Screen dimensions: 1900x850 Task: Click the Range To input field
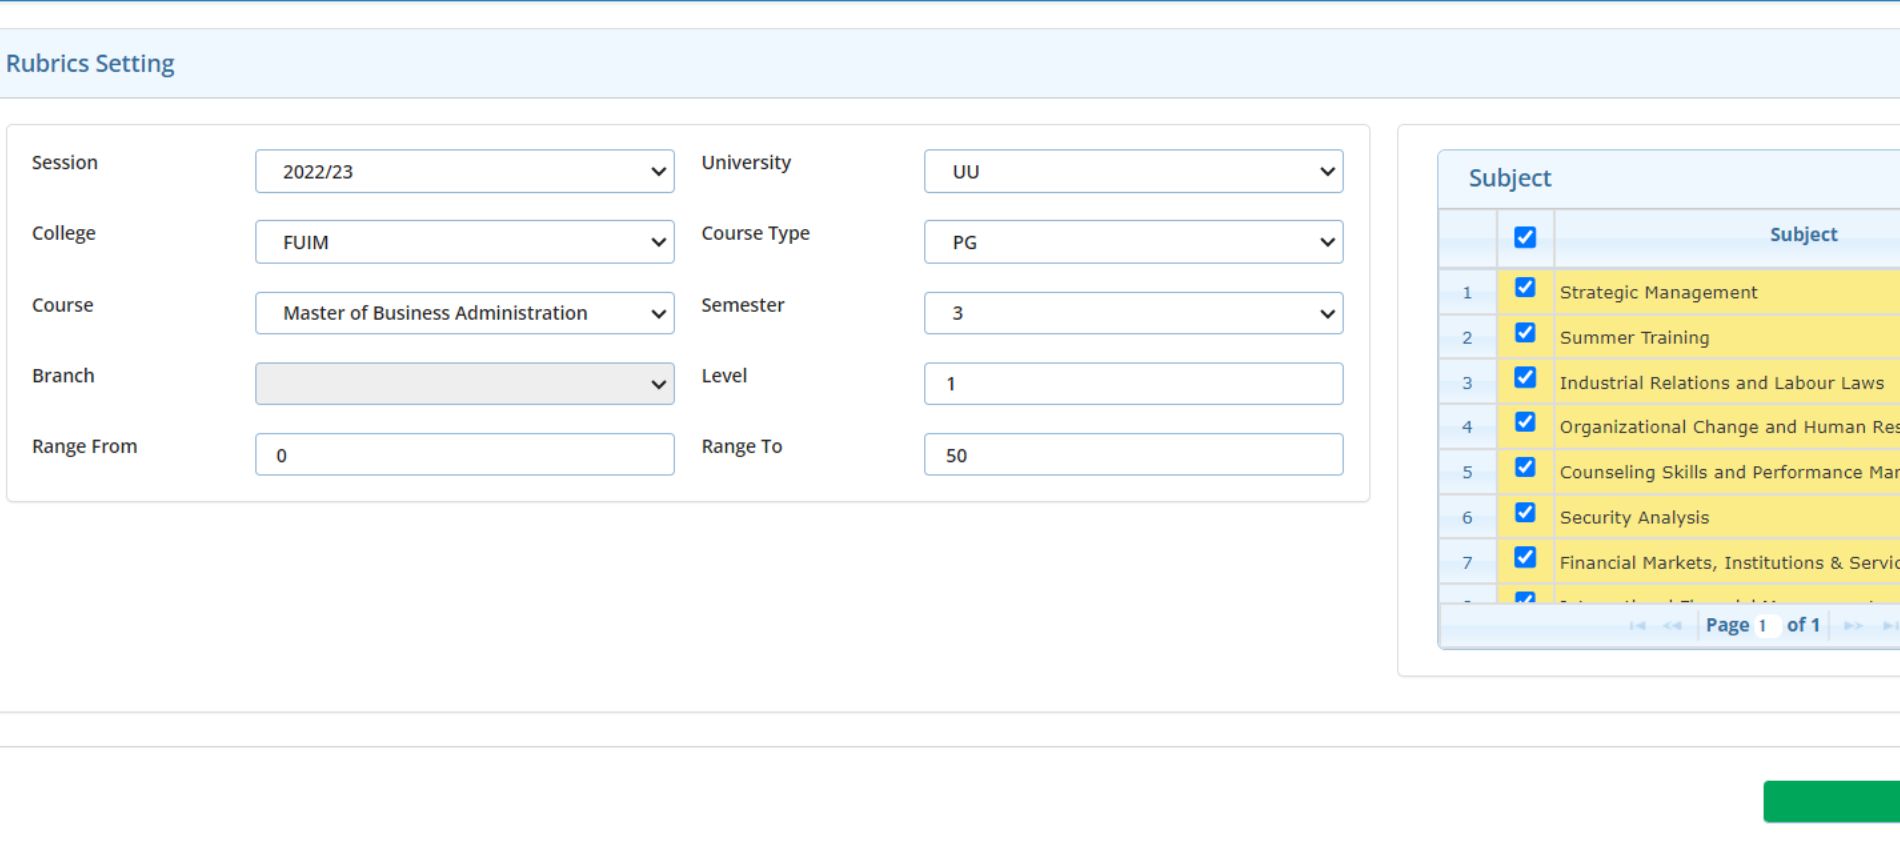[1133, 455]
